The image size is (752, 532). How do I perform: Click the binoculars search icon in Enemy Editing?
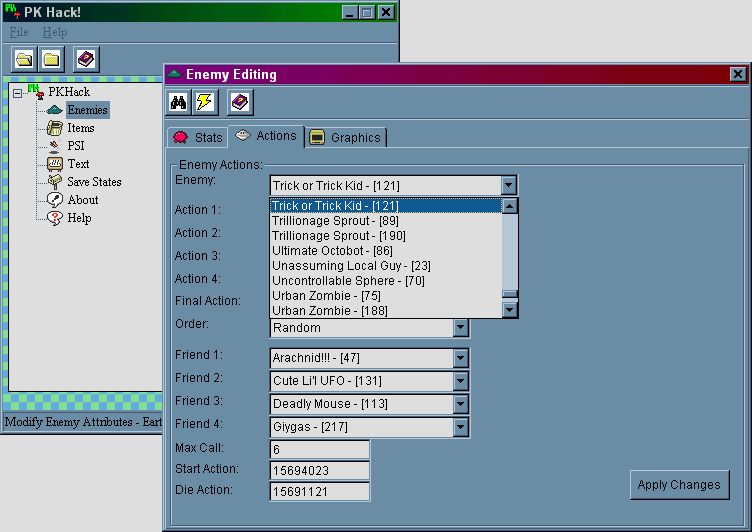coord(178,102)
